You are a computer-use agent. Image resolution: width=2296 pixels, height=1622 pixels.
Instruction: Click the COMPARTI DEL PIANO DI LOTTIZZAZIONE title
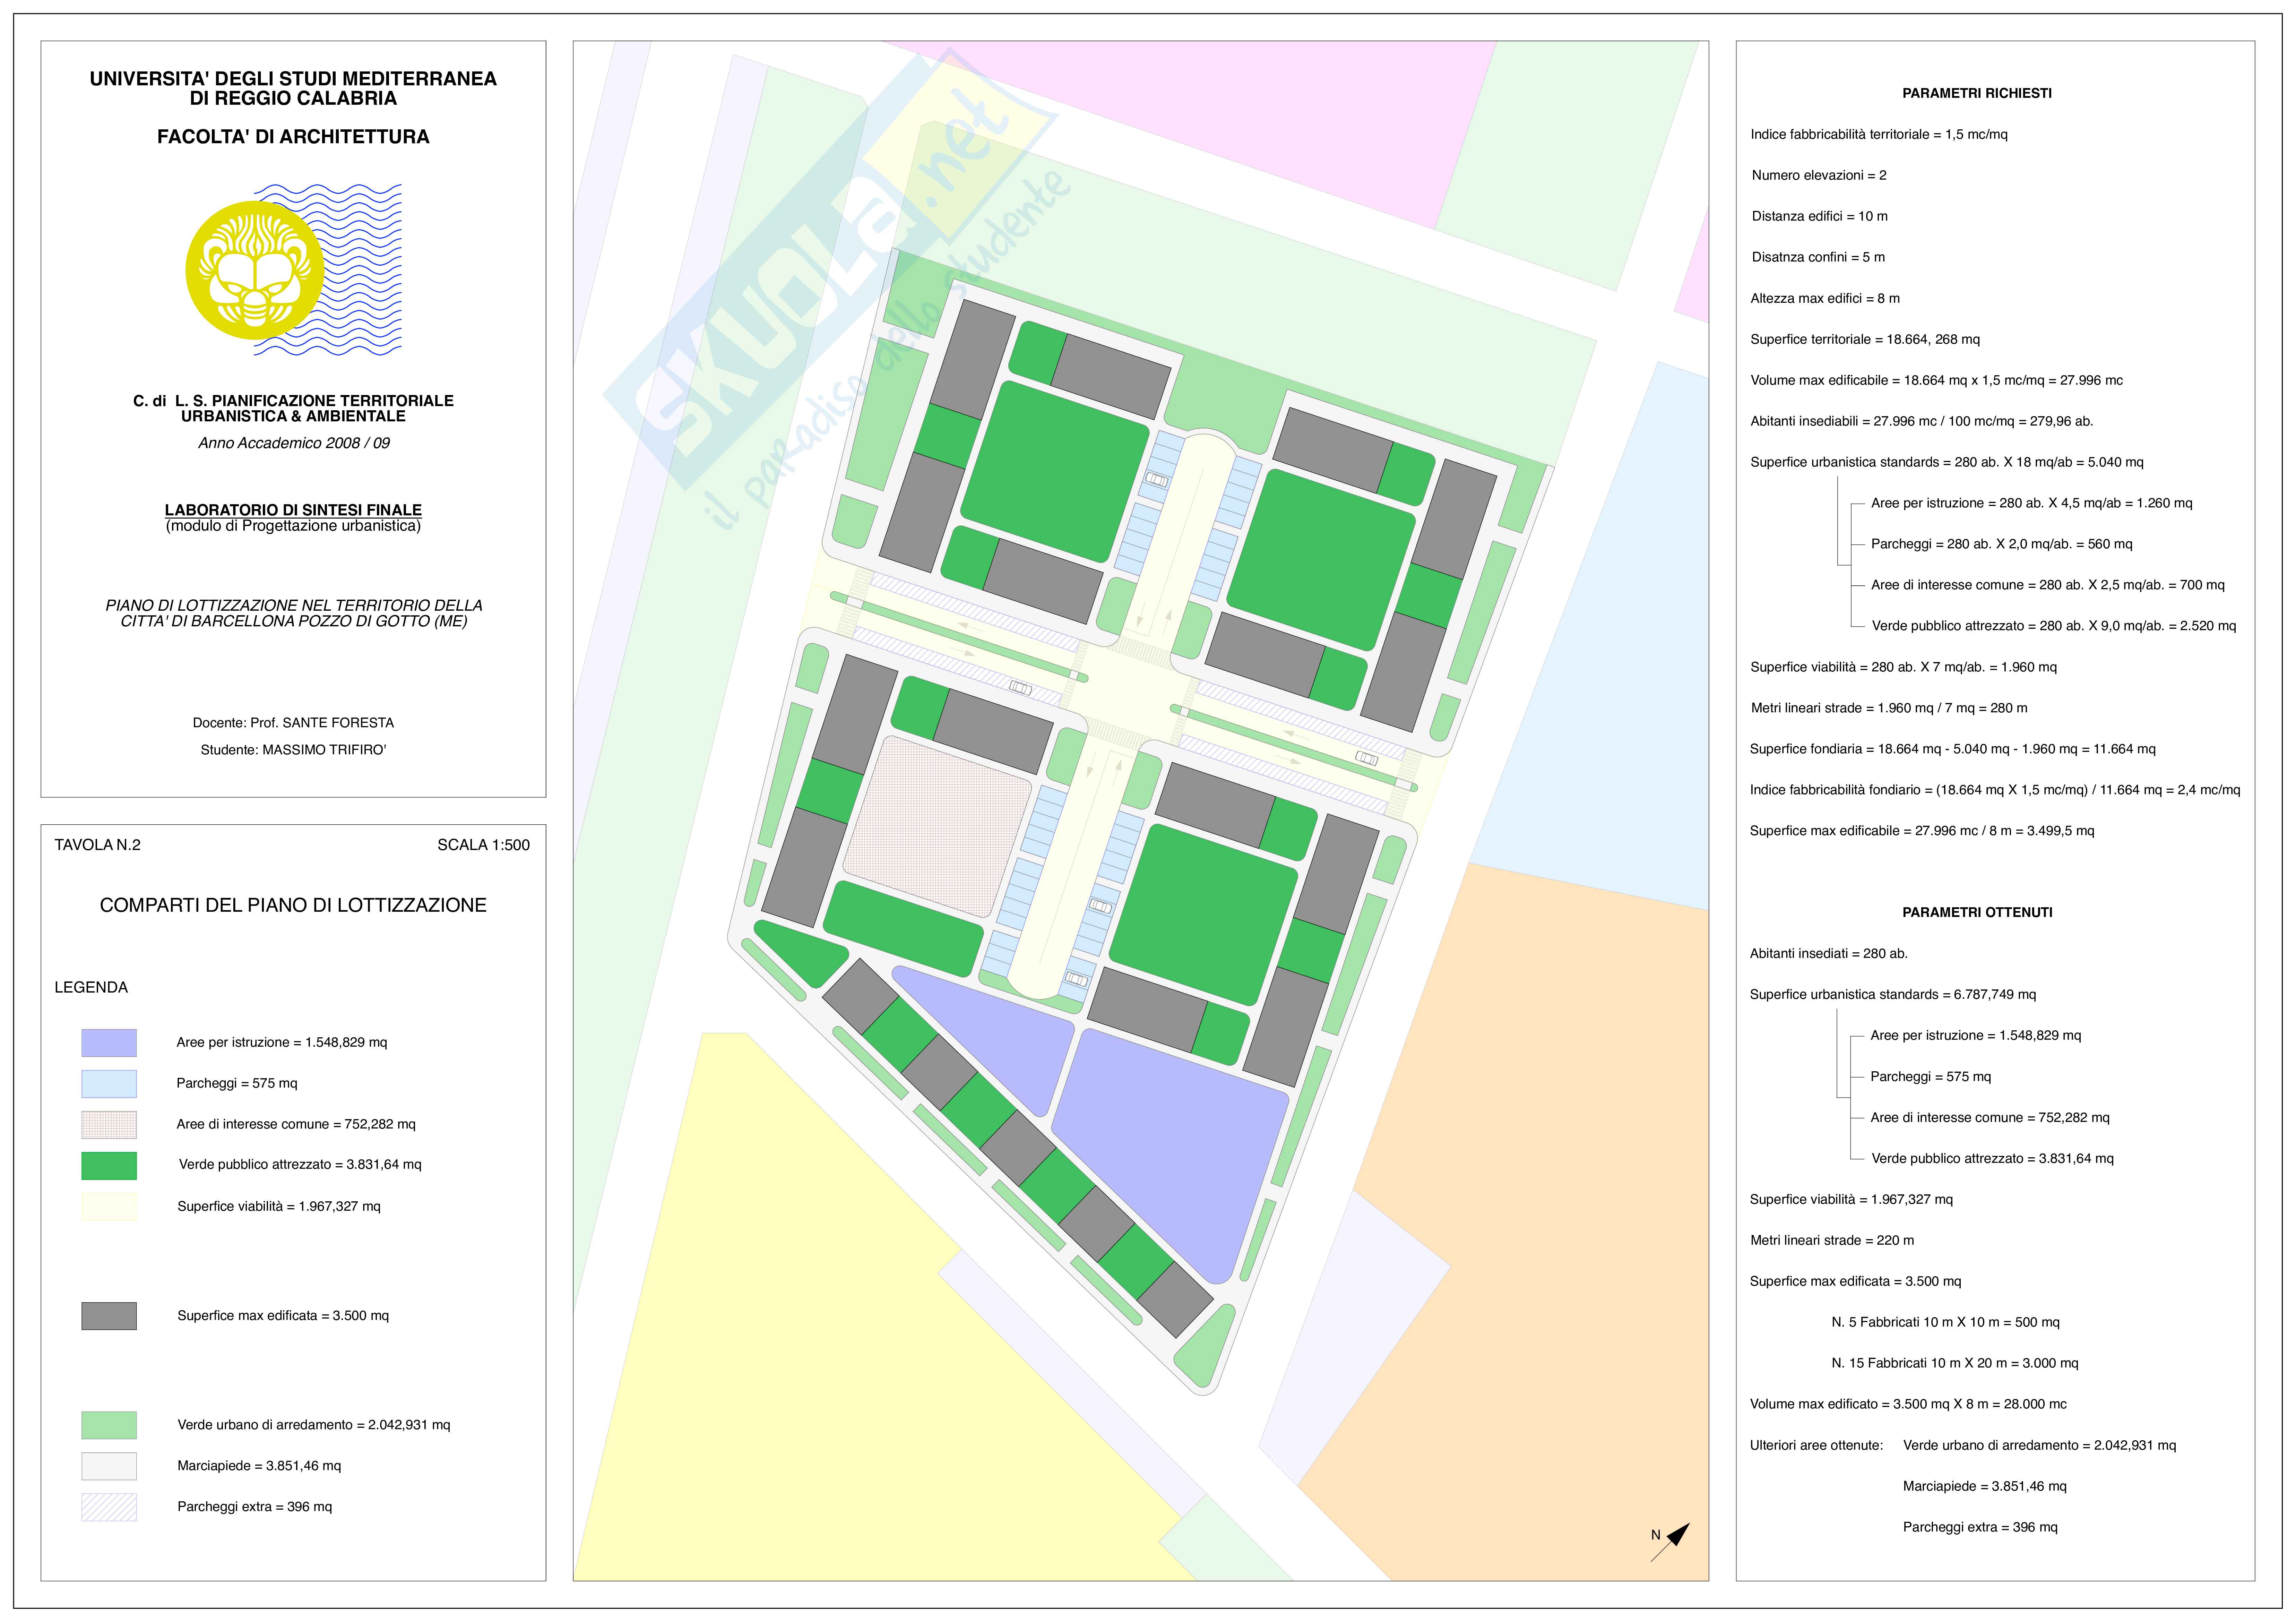293,905
